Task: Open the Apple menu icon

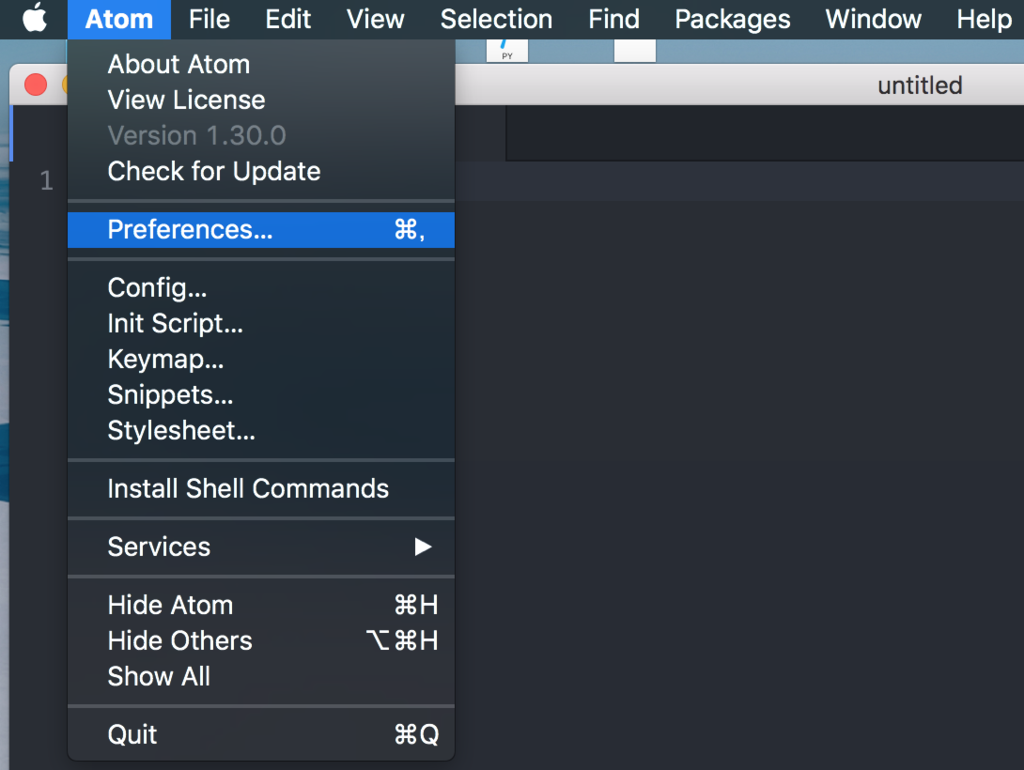Action: click(x=35, y=18)
